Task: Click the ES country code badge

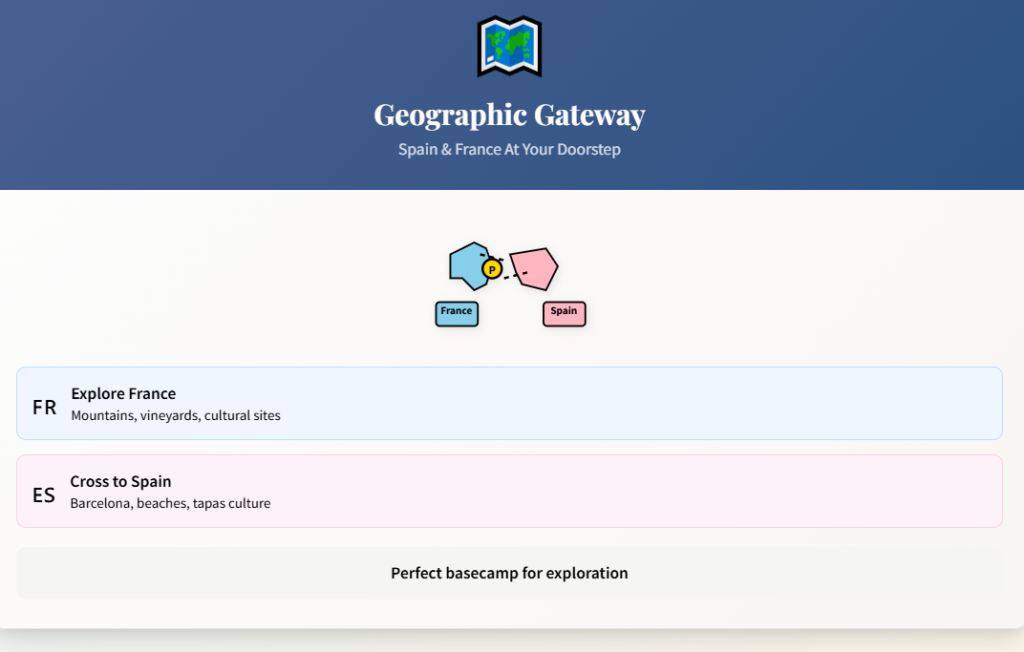Action: tap(43, 495)
